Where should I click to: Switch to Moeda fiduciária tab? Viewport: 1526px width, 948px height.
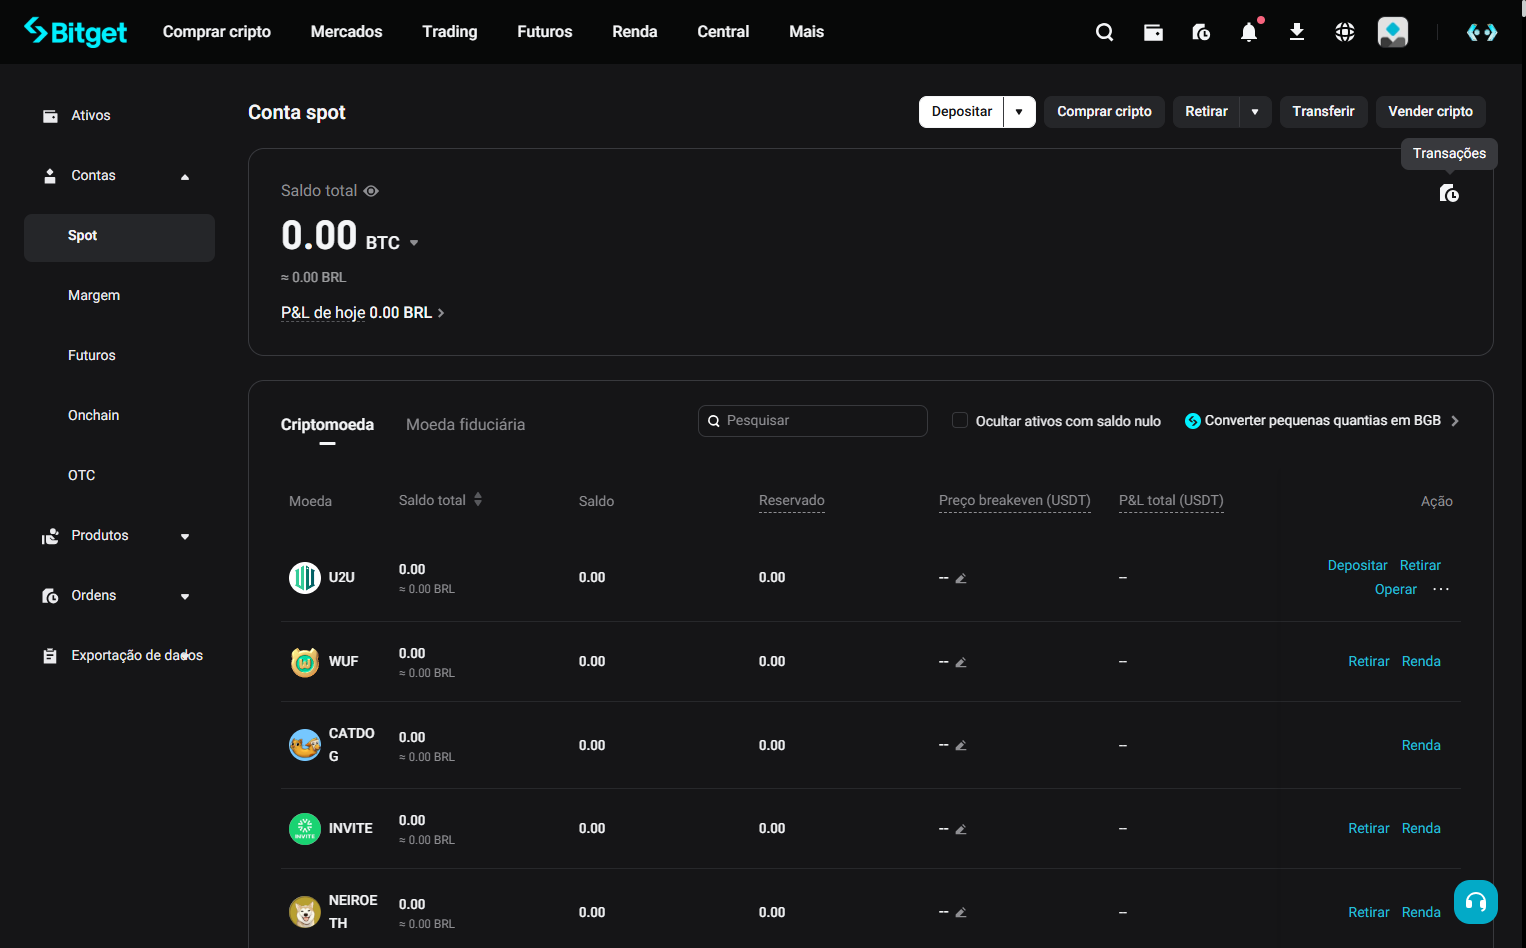(x=465, y=425)
